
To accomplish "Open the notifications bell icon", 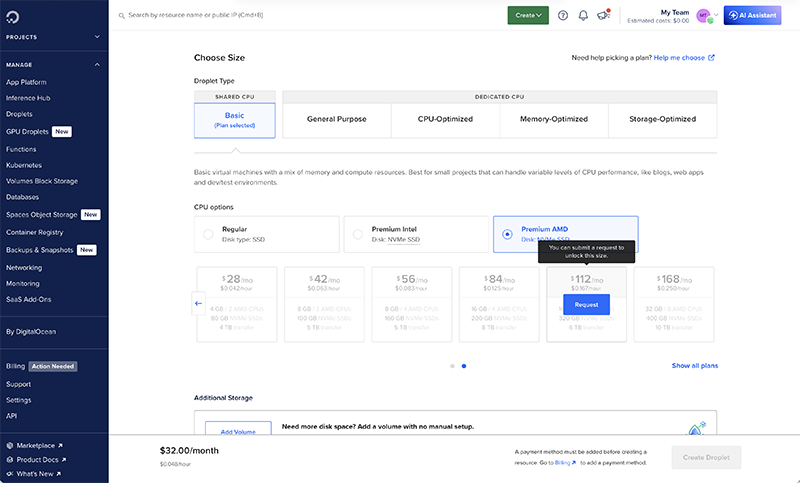I will [x=582, y=15].
